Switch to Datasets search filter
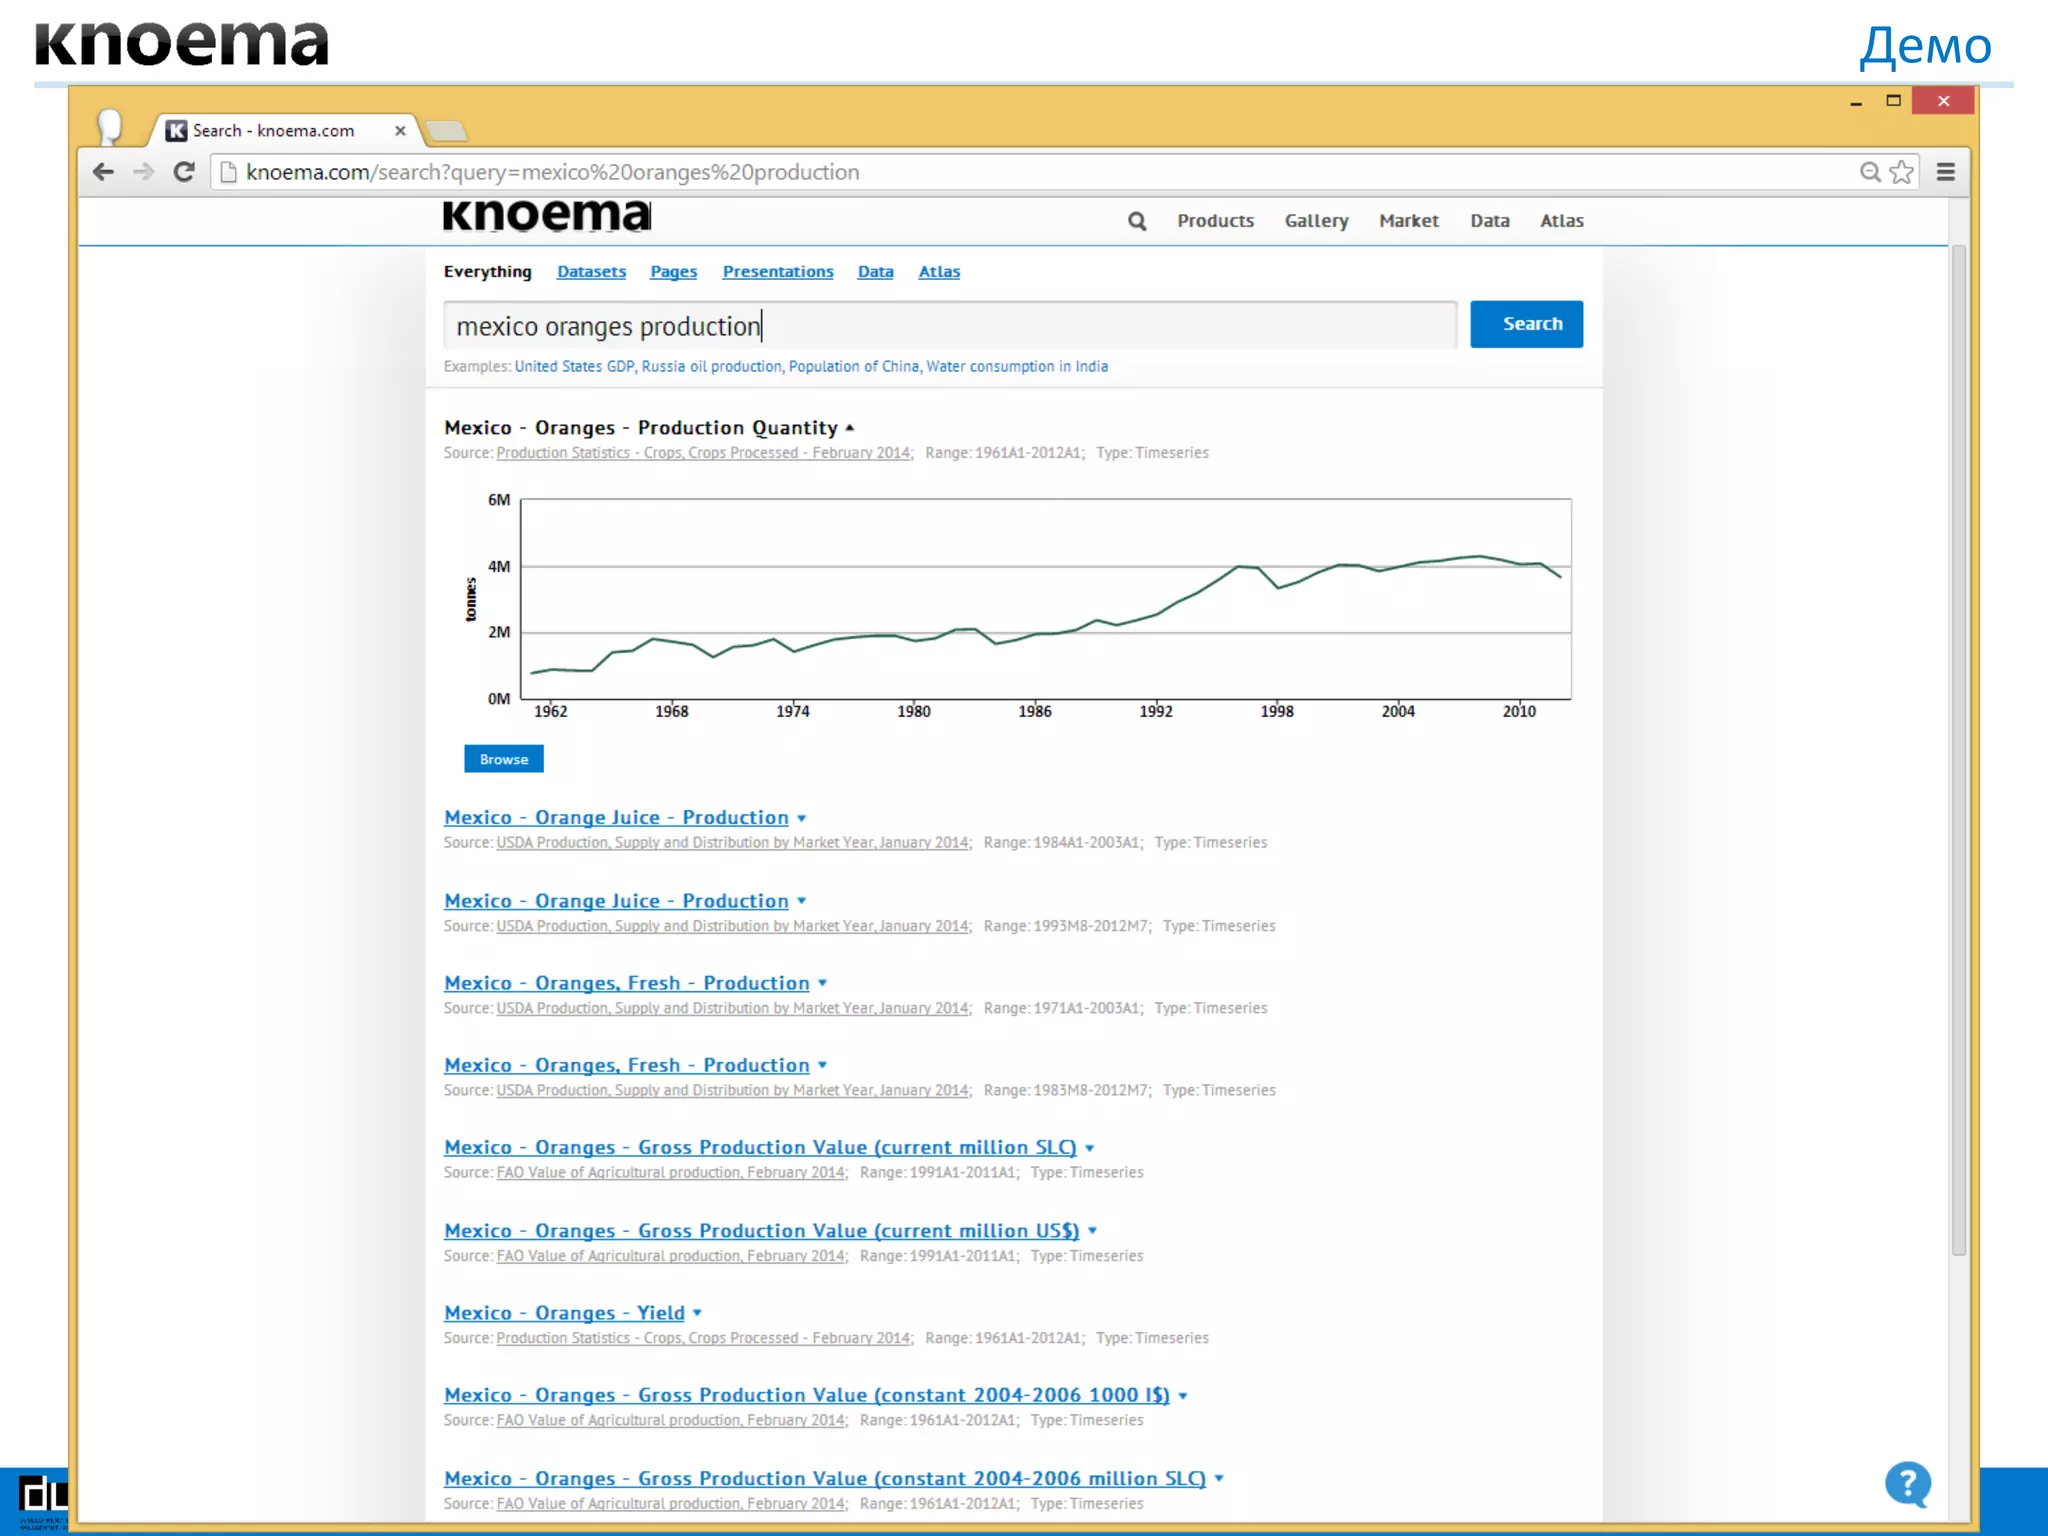 coord(591,272)
